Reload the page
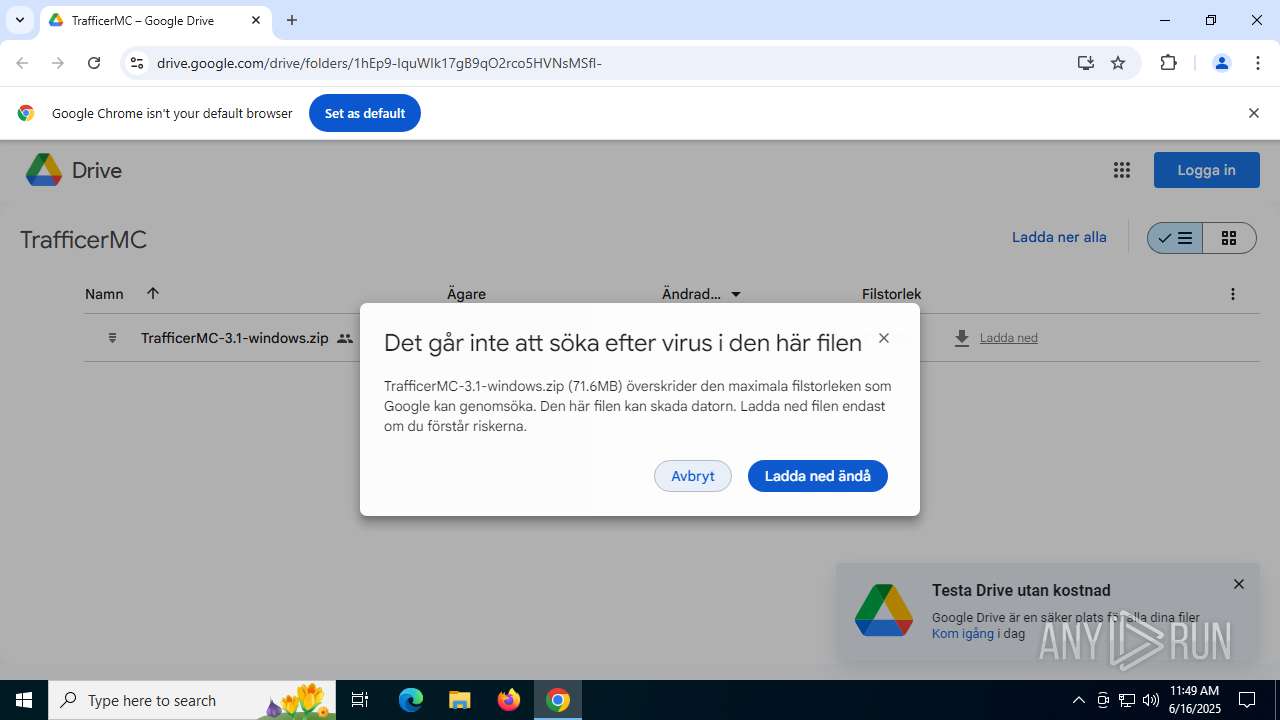This screenshot has height=720, width=1280. (x=94, y=63)
